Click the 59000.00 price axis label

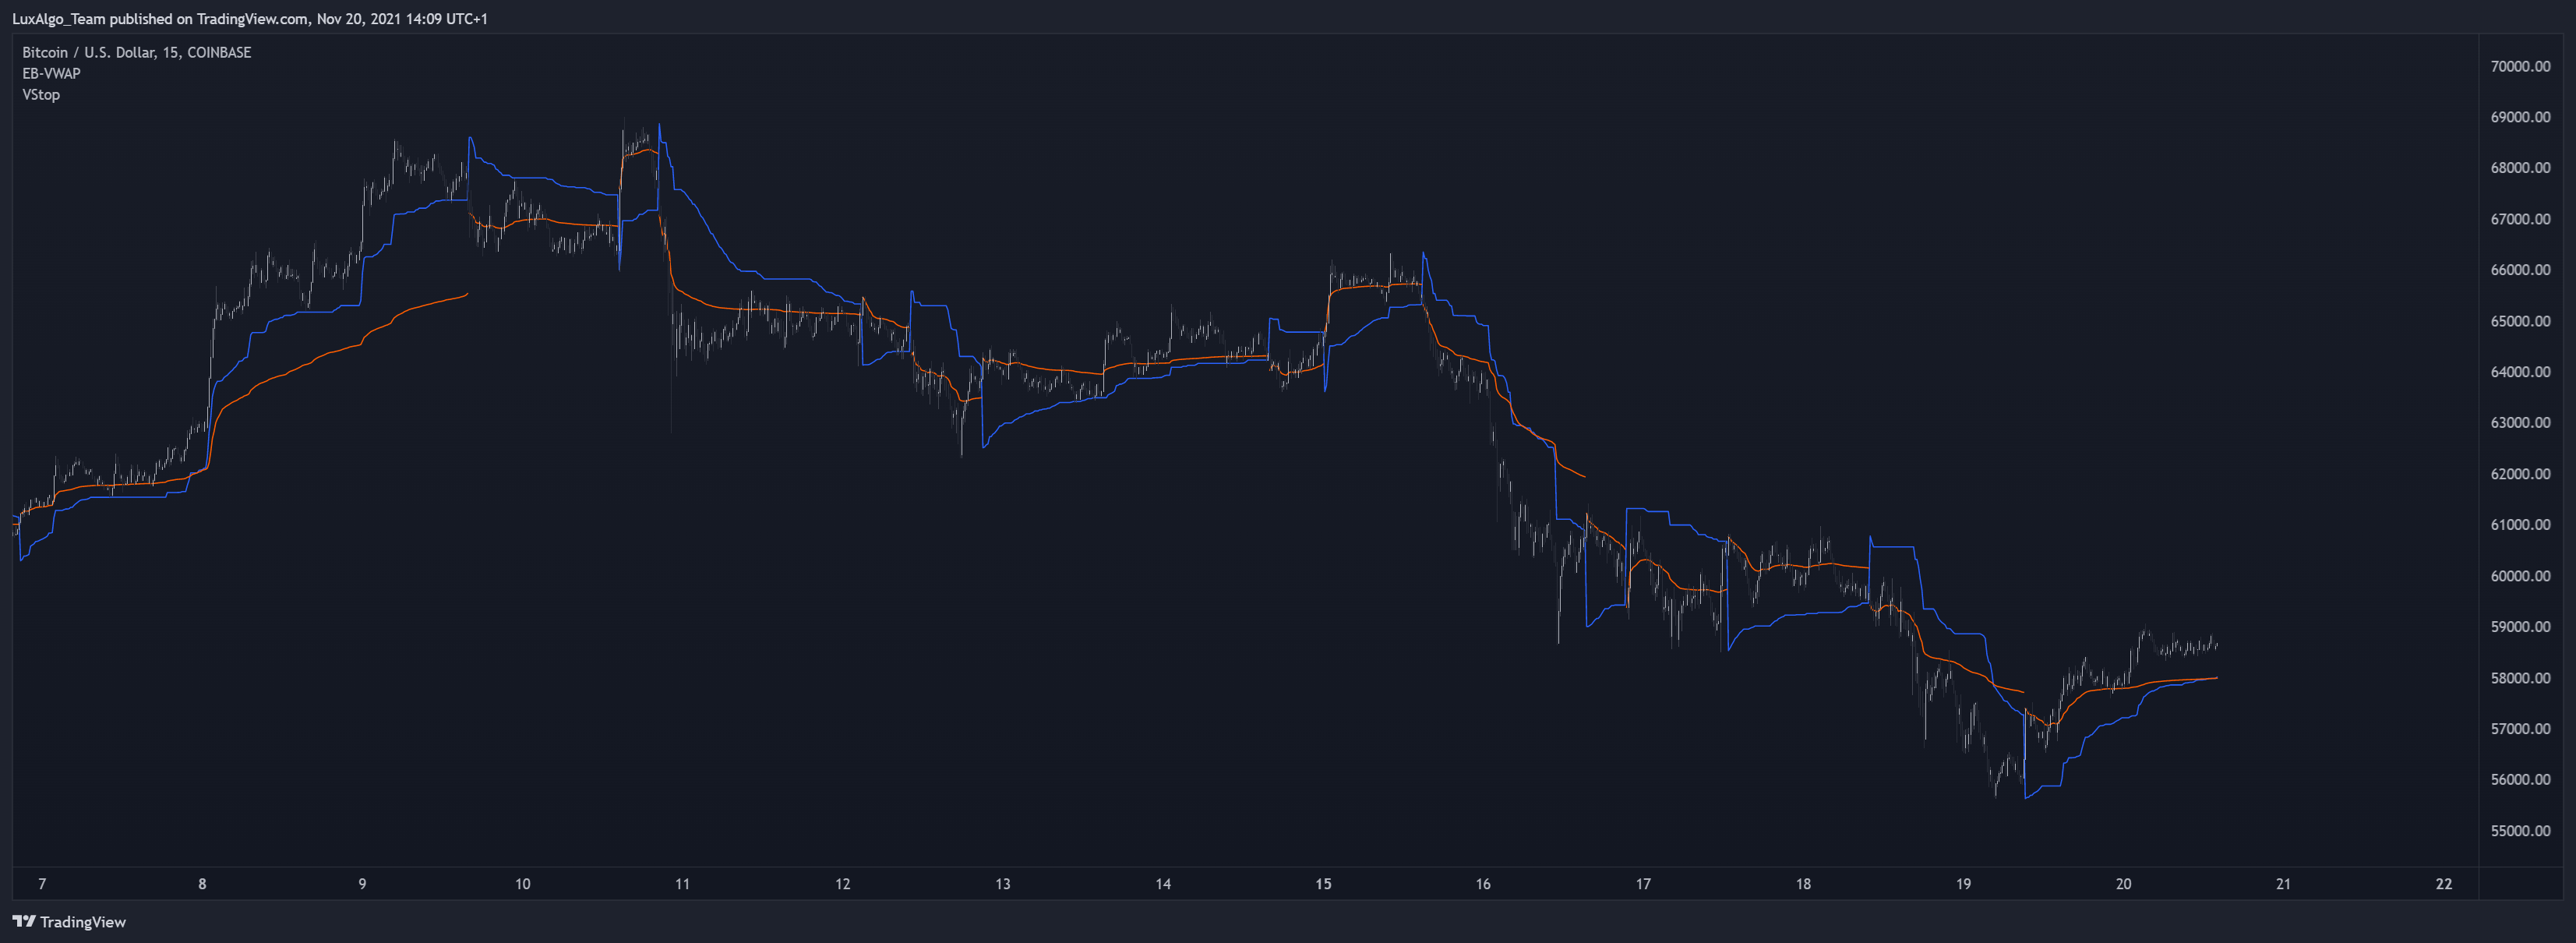(2520, 627)
